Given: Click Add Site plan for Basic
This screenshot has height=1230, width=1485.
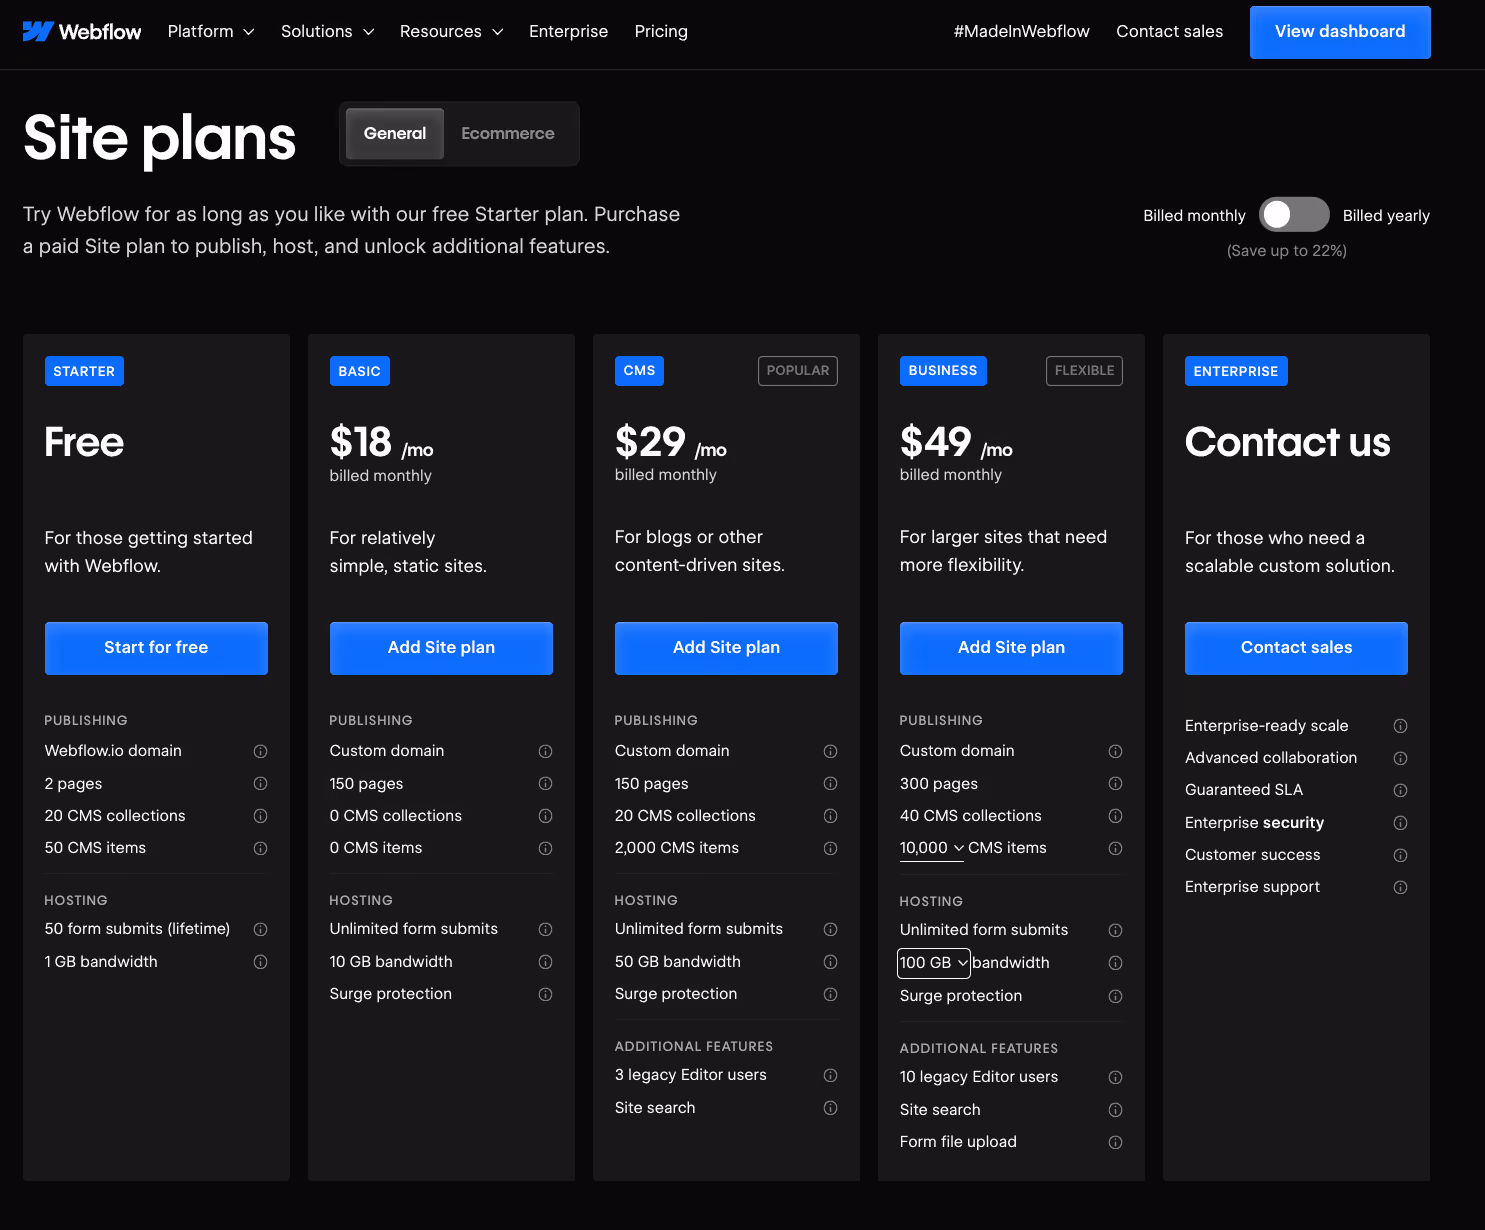Looking at the screenshot, I should click(441, 648).
